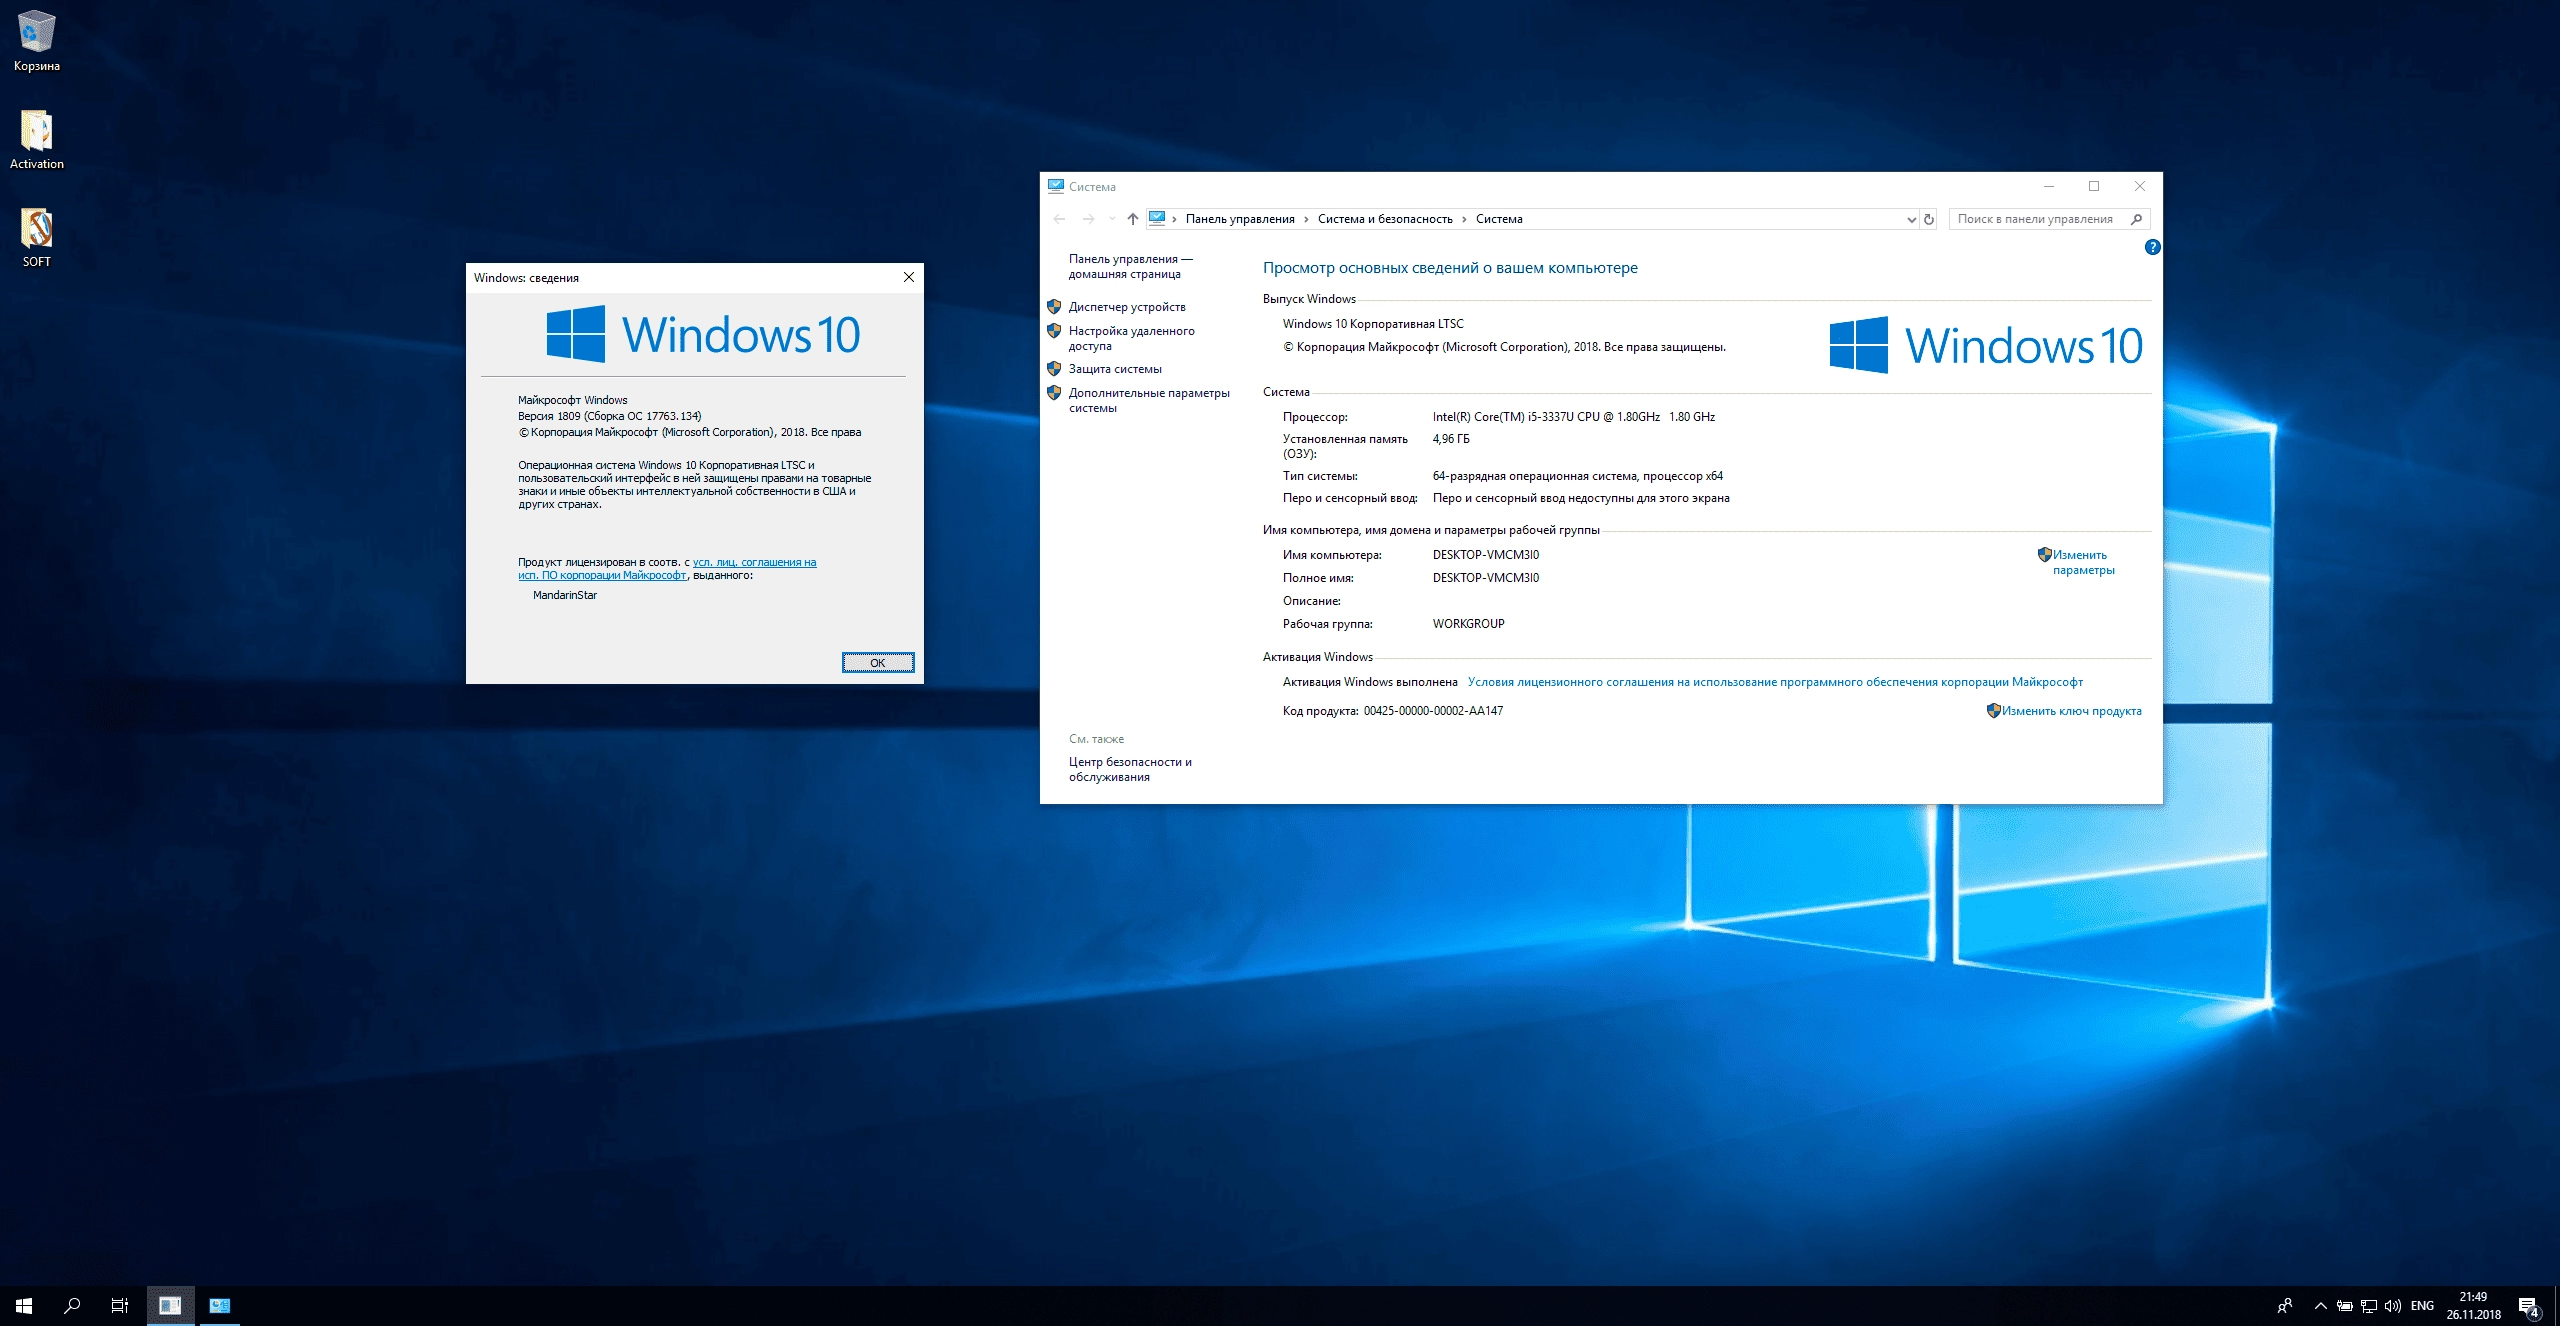Click the WORKGROUP value
The image size is (2560, 1326).
coord(1468,624)
